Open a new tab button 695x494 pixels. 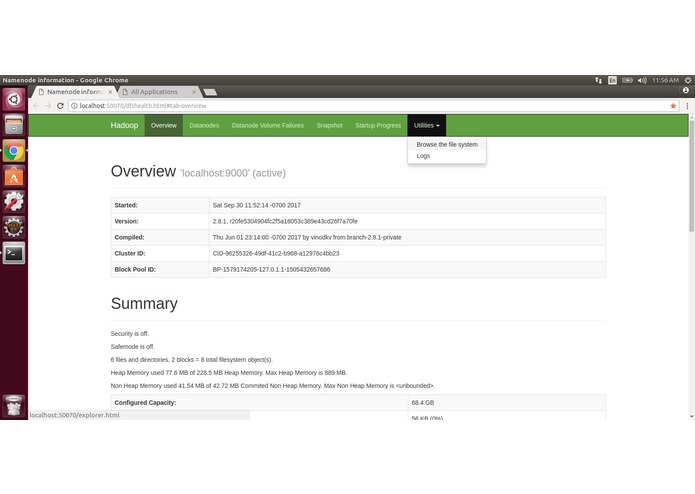(x=210, y=92)
